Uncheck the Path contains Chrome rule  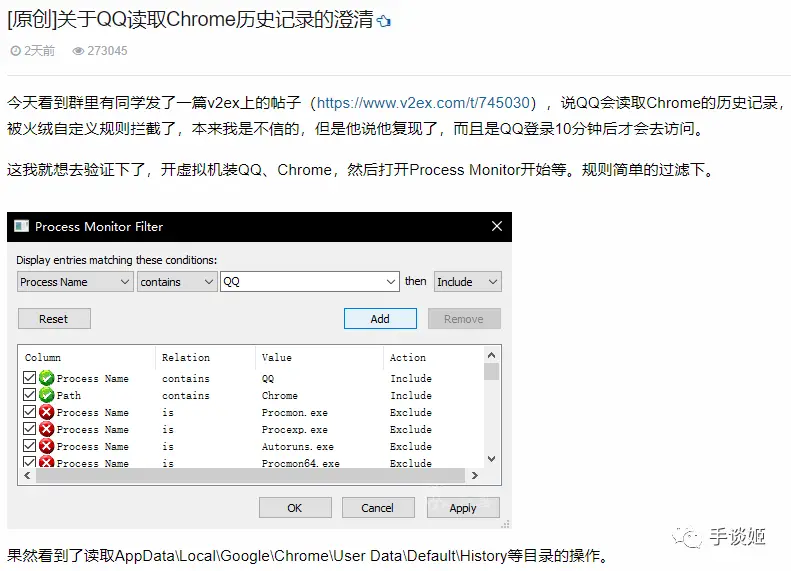(29, 394)
